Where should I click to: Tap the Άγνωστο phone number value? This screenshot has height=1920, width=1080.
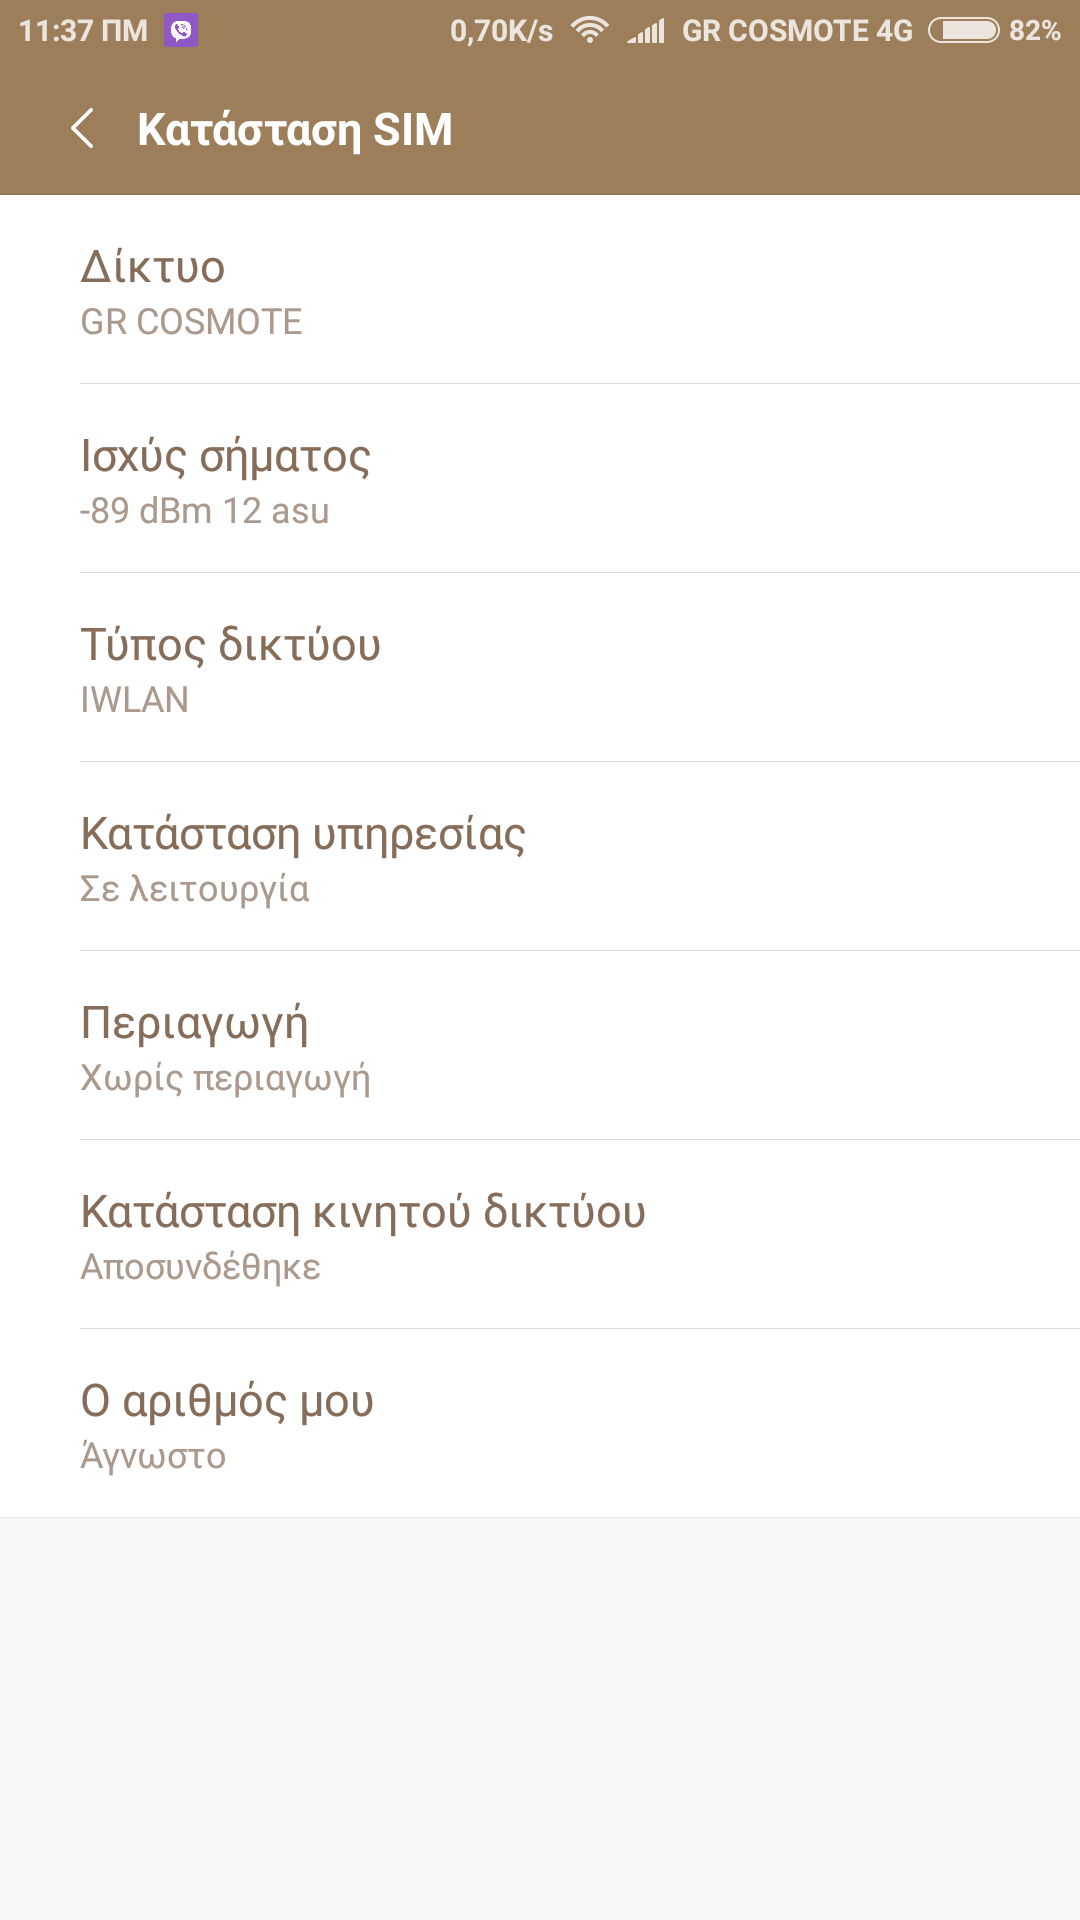point(153,1456)
